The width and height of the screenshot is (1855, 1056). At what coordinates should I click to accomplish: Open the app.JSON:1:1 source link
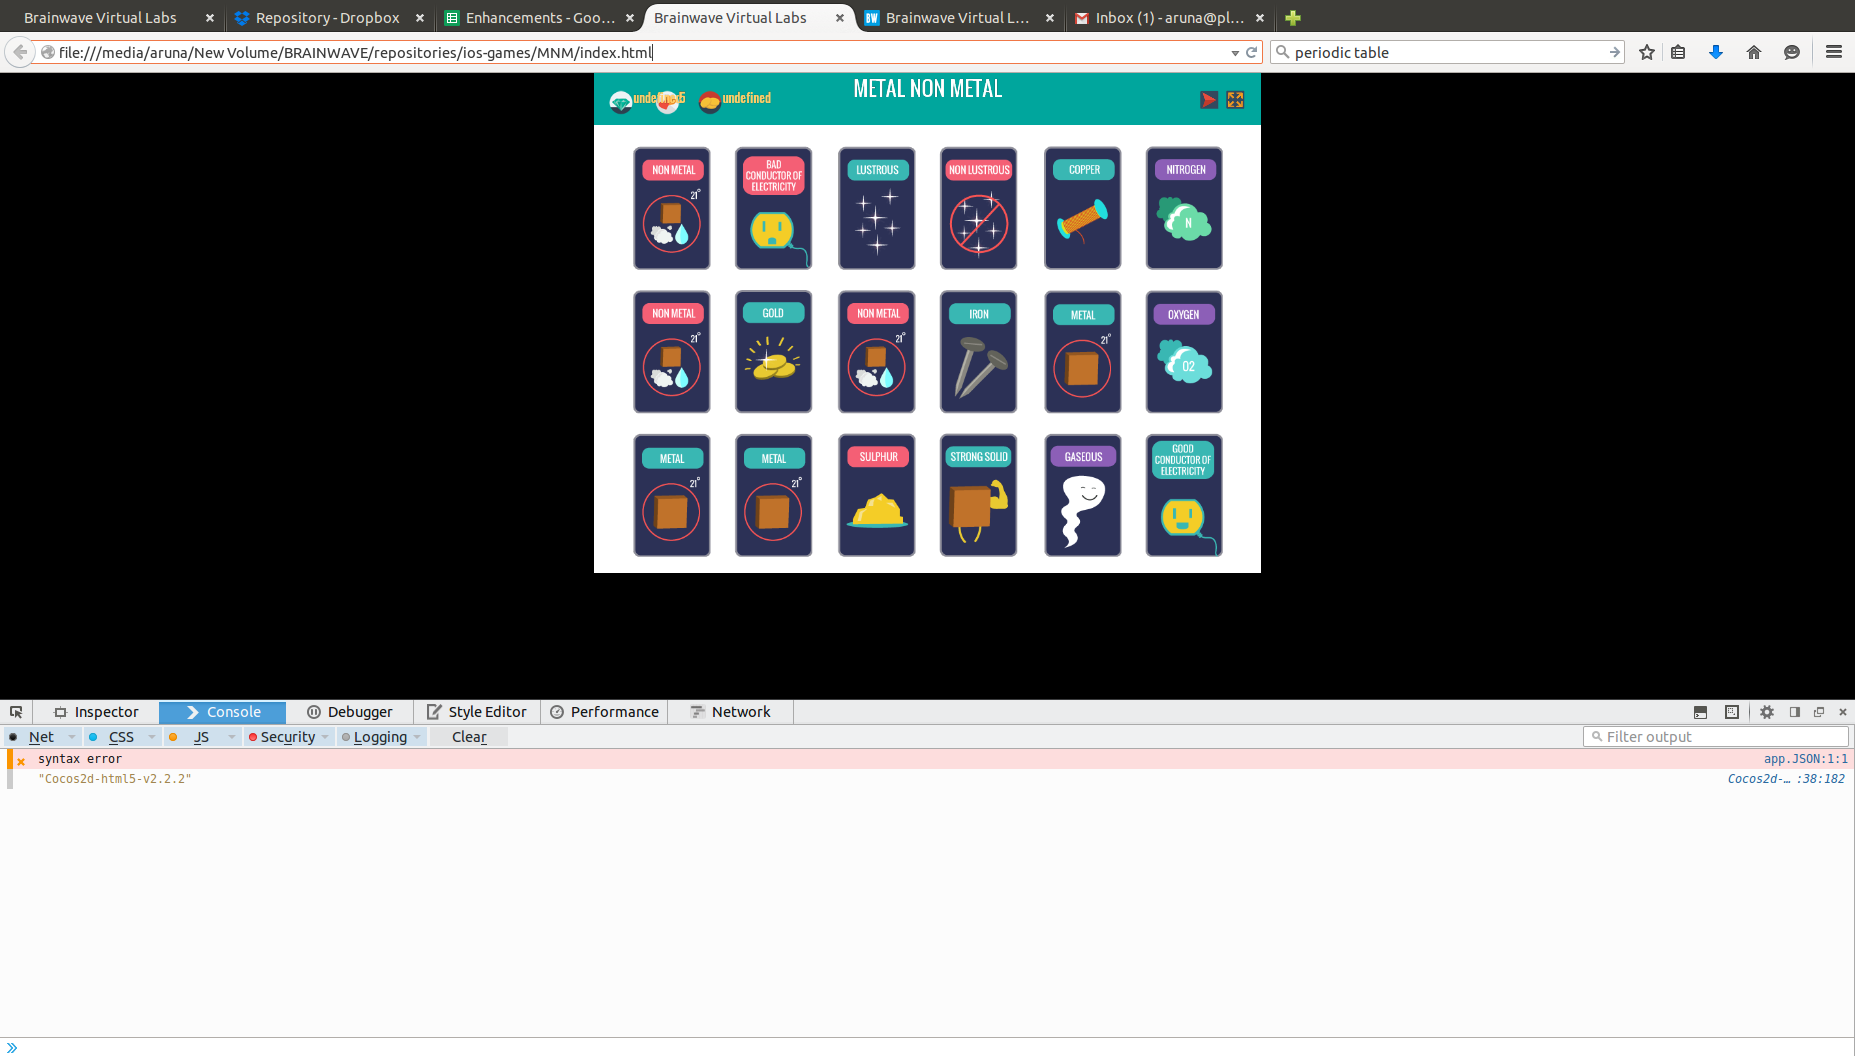[1805, 759]
